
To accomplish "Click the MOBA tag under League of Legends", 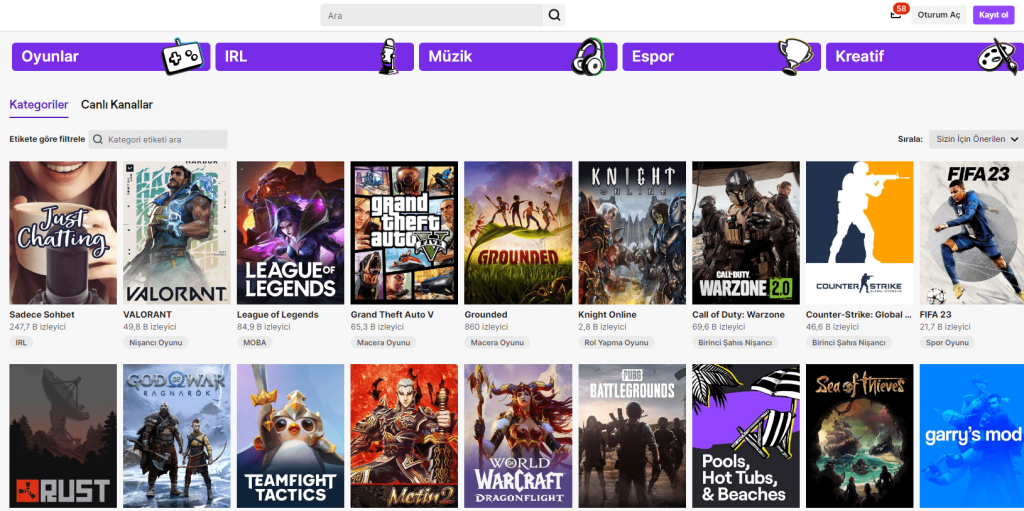I will pos(255,342).
